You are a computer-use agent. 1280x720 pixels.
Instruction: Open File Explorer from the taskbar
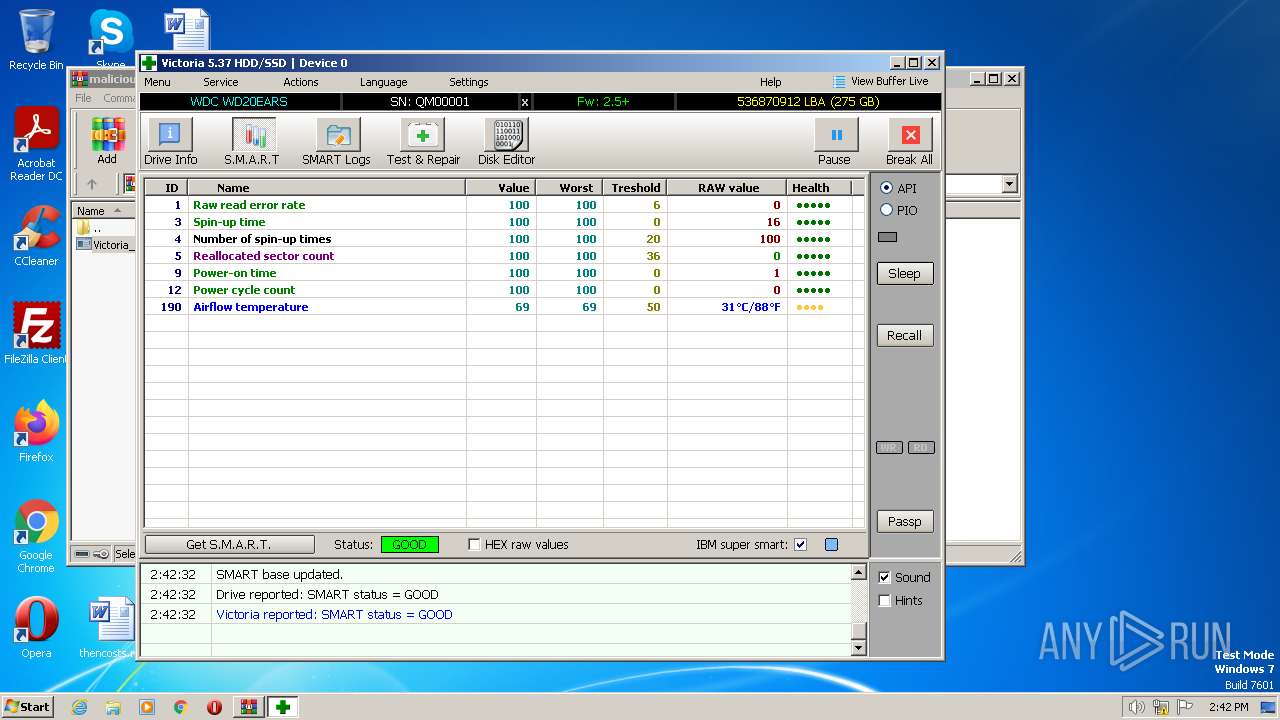pyautogui.click(x=113, y=707)
